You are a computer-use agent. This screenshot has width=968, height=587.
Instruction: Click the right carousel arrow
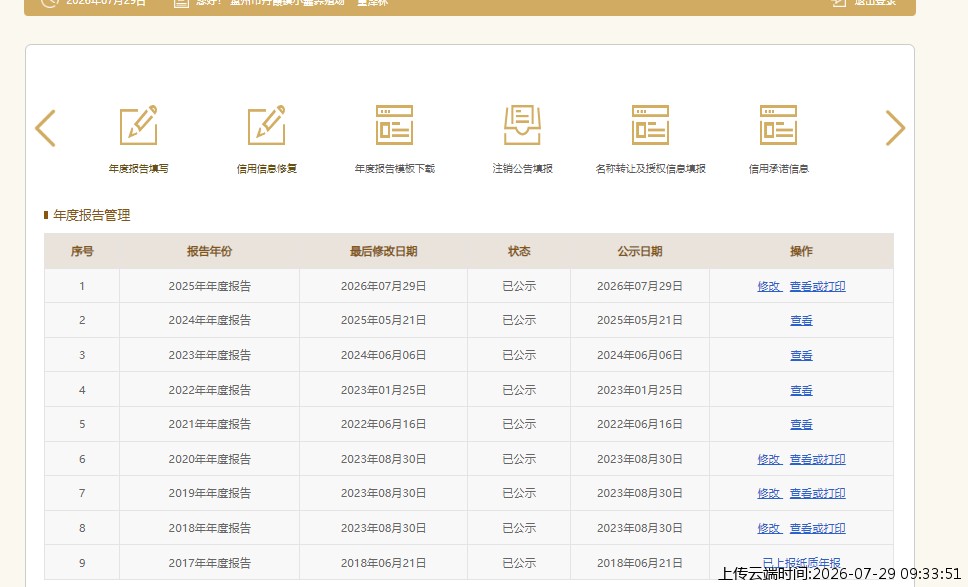895,128
